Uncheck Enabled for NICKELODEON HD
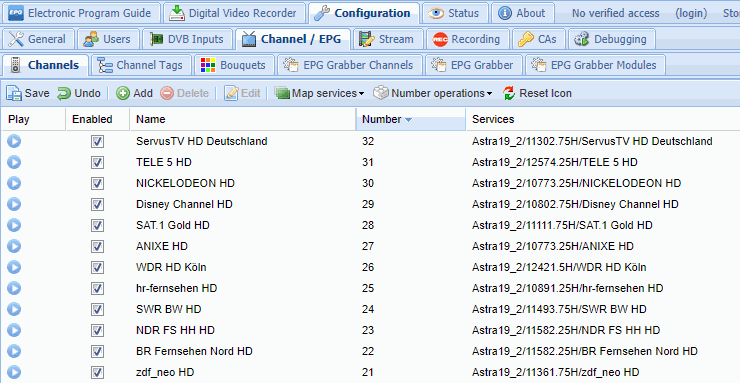Screen dimensions: 740x383 pyautogui.click(x=98, y=183)
